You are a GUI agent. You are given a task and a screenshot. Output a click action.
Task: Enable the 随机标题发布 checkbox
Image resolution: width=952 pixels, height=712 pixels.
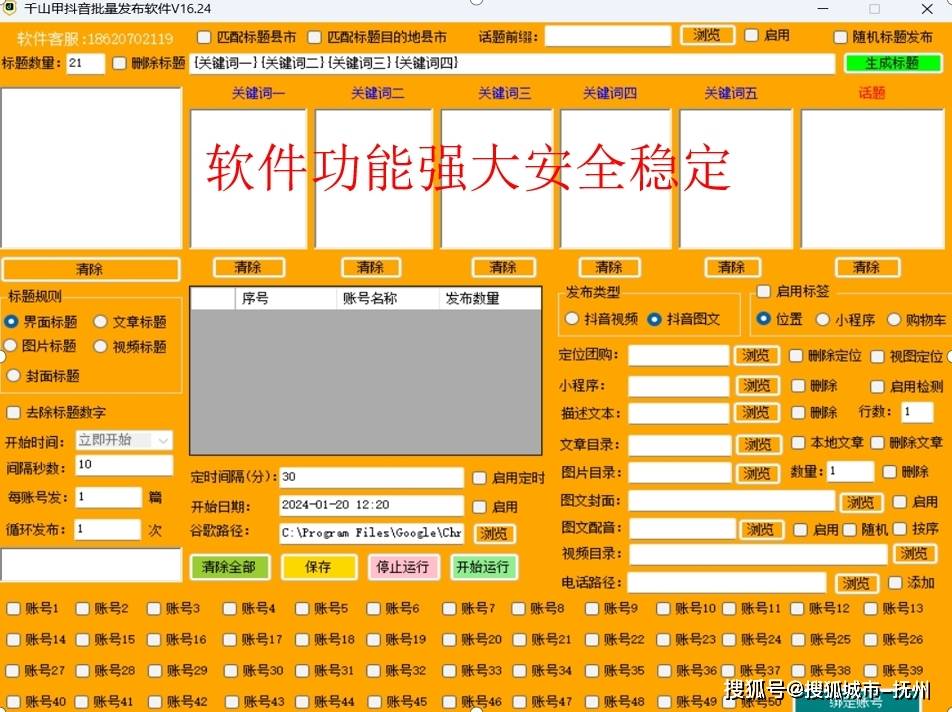coord(840,38)
